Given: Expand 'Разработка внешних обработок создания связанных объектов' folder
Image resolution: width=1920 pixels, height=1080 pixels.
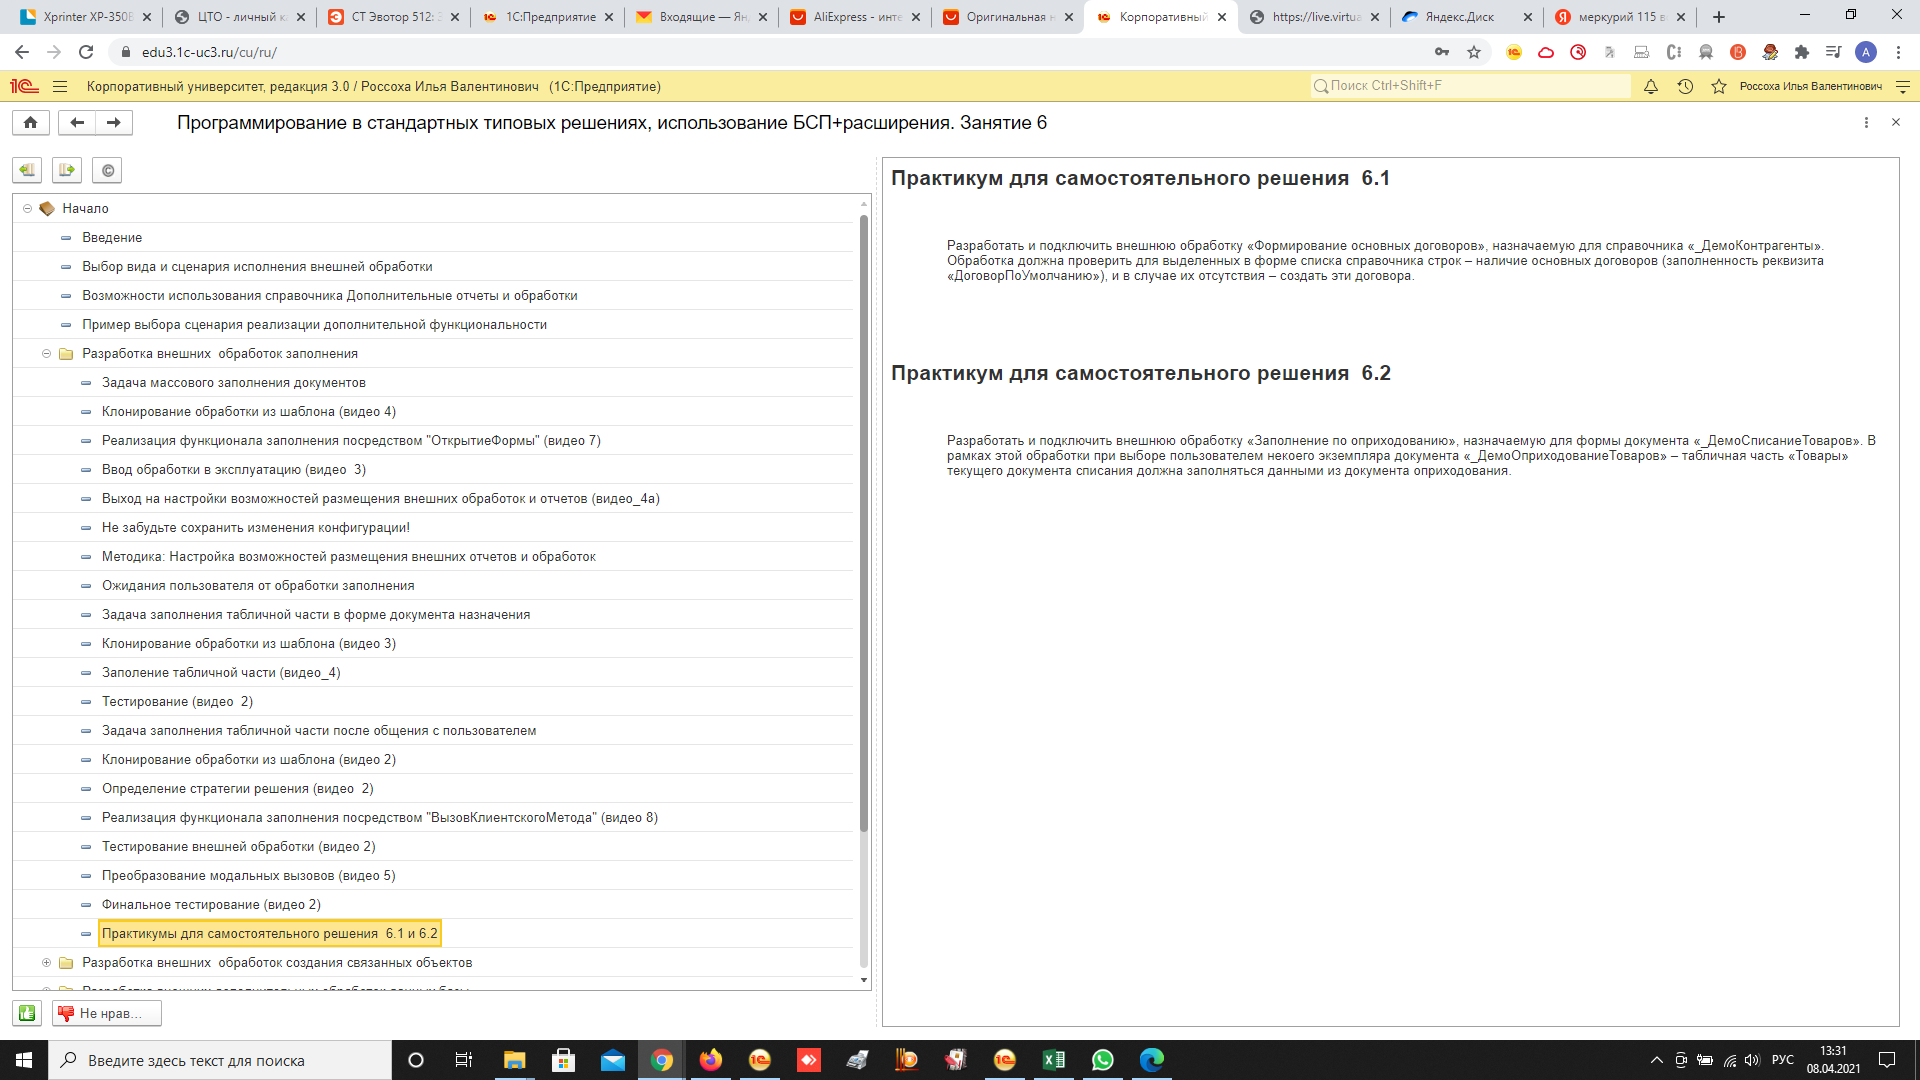Looking at the screenshot, I should pyautogui.click(x=47, y=963).
